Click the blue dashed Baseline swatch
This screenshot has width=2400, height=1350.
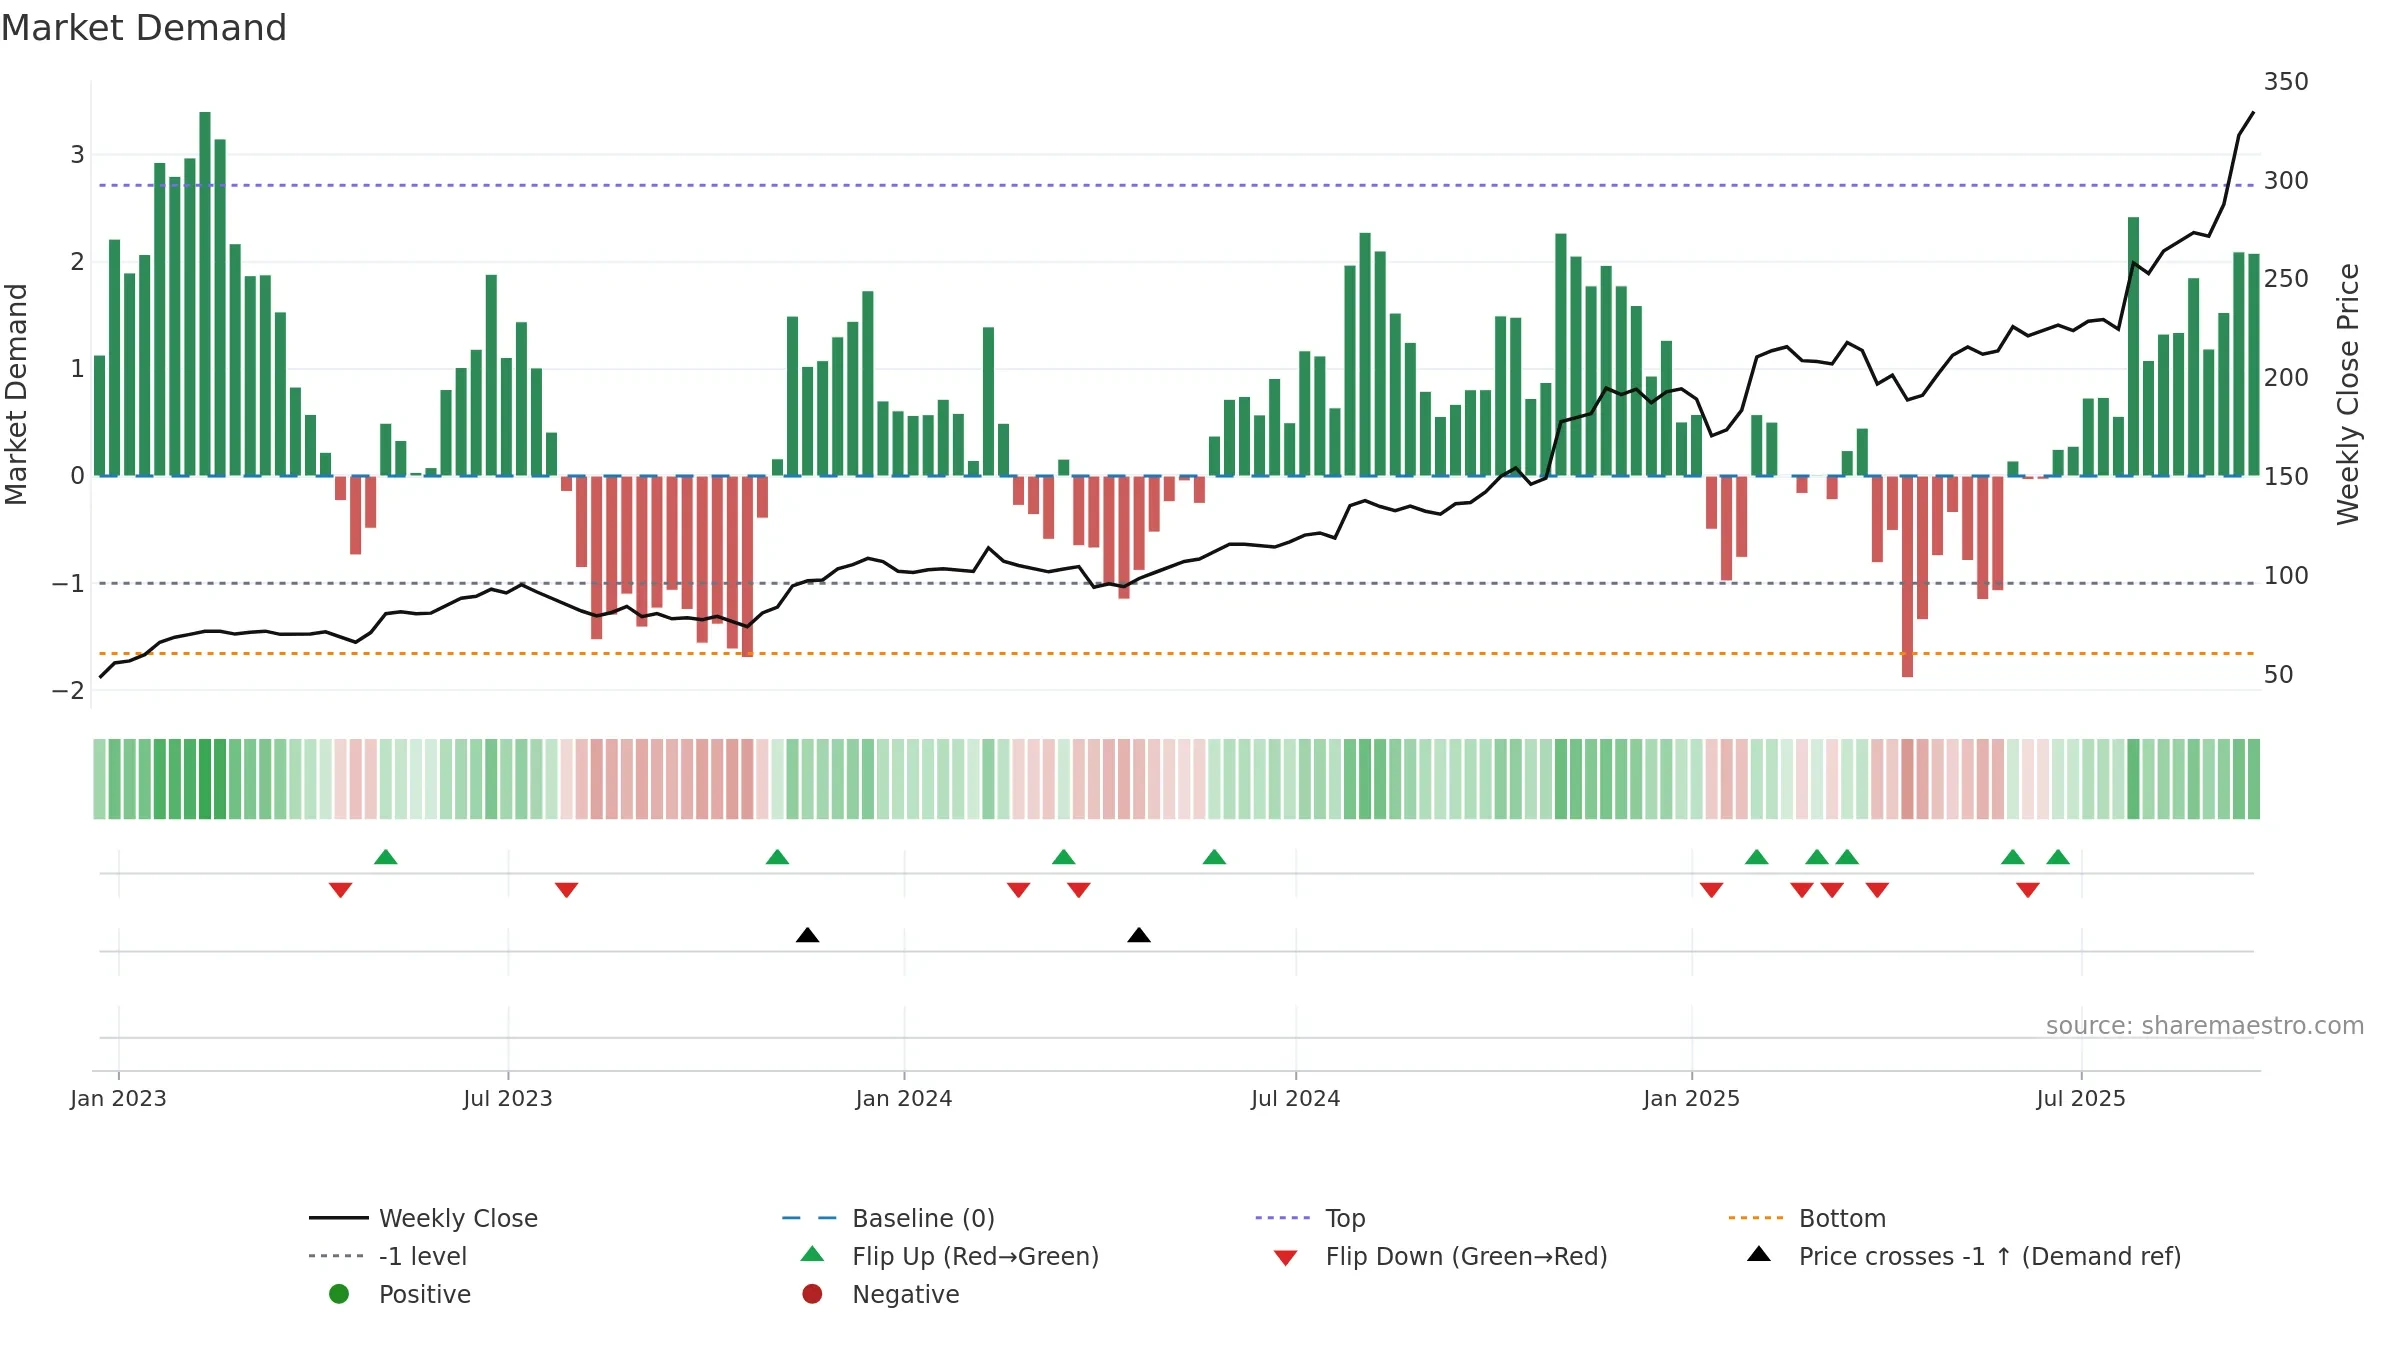pyautogui.click(x=809, y=1218)
